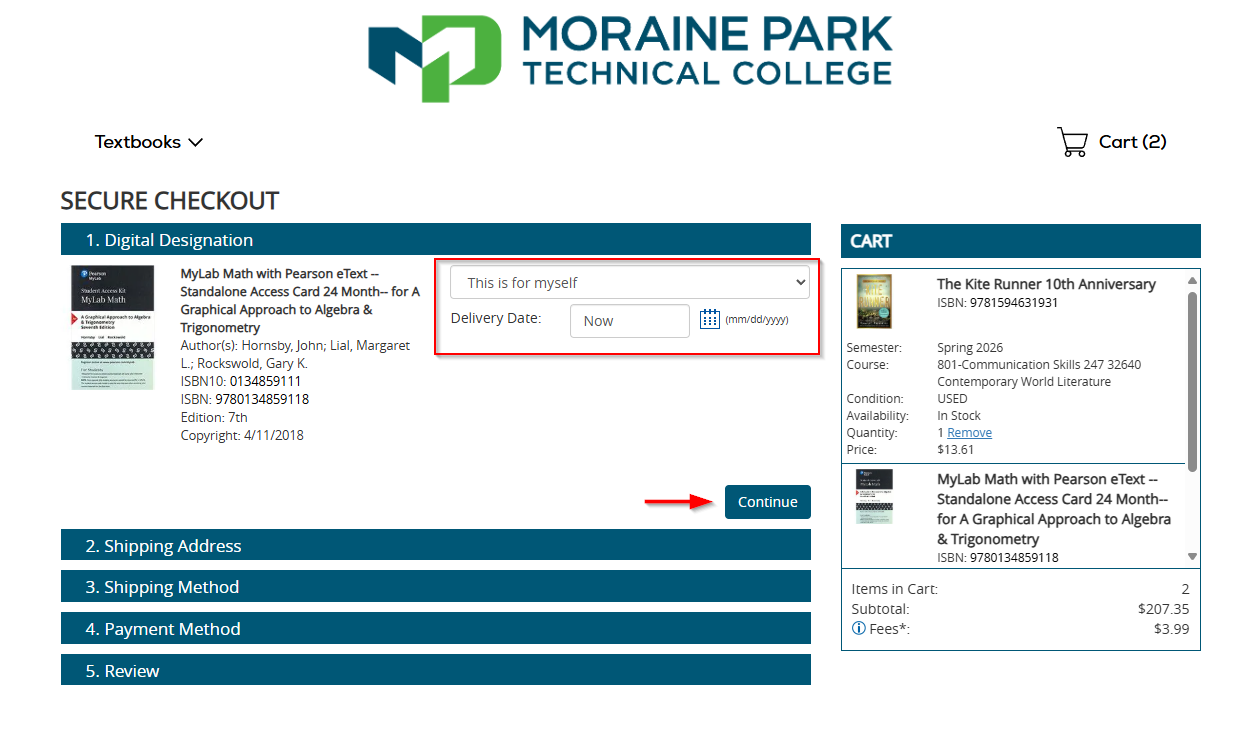
Task: Click the Cart (2) text link
Action: tap(1132, 142)
